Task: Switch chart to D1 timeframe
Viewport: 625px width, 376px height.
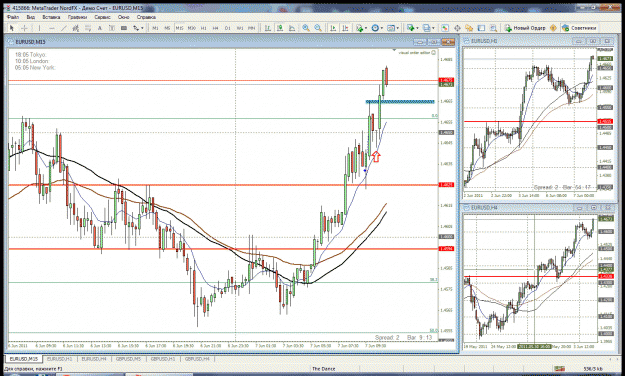Action: 228,28
